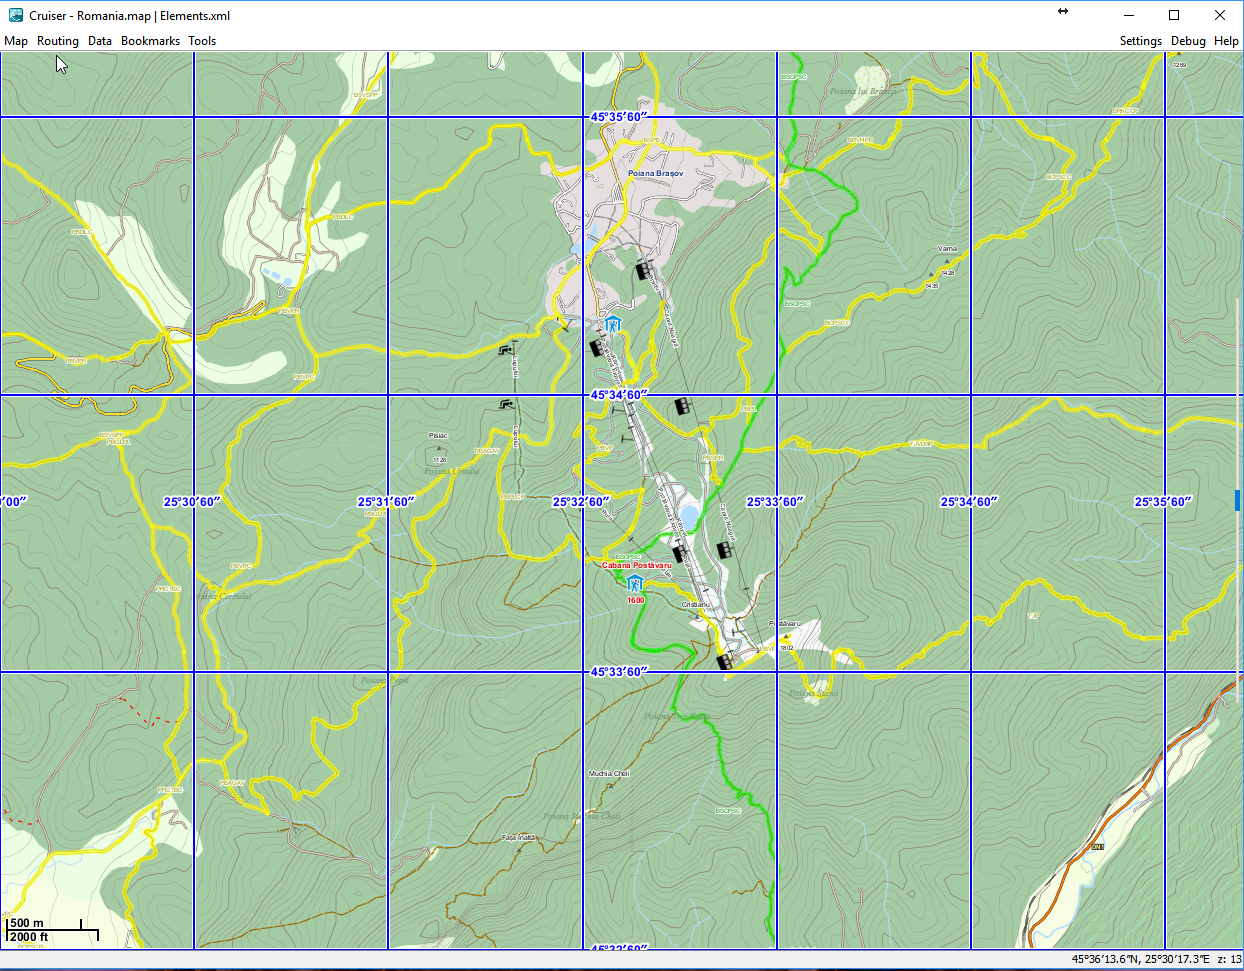The width and height of the screenshot is (1244, 971).
Task: Open the Debug menu
Action: [1188, 41]
